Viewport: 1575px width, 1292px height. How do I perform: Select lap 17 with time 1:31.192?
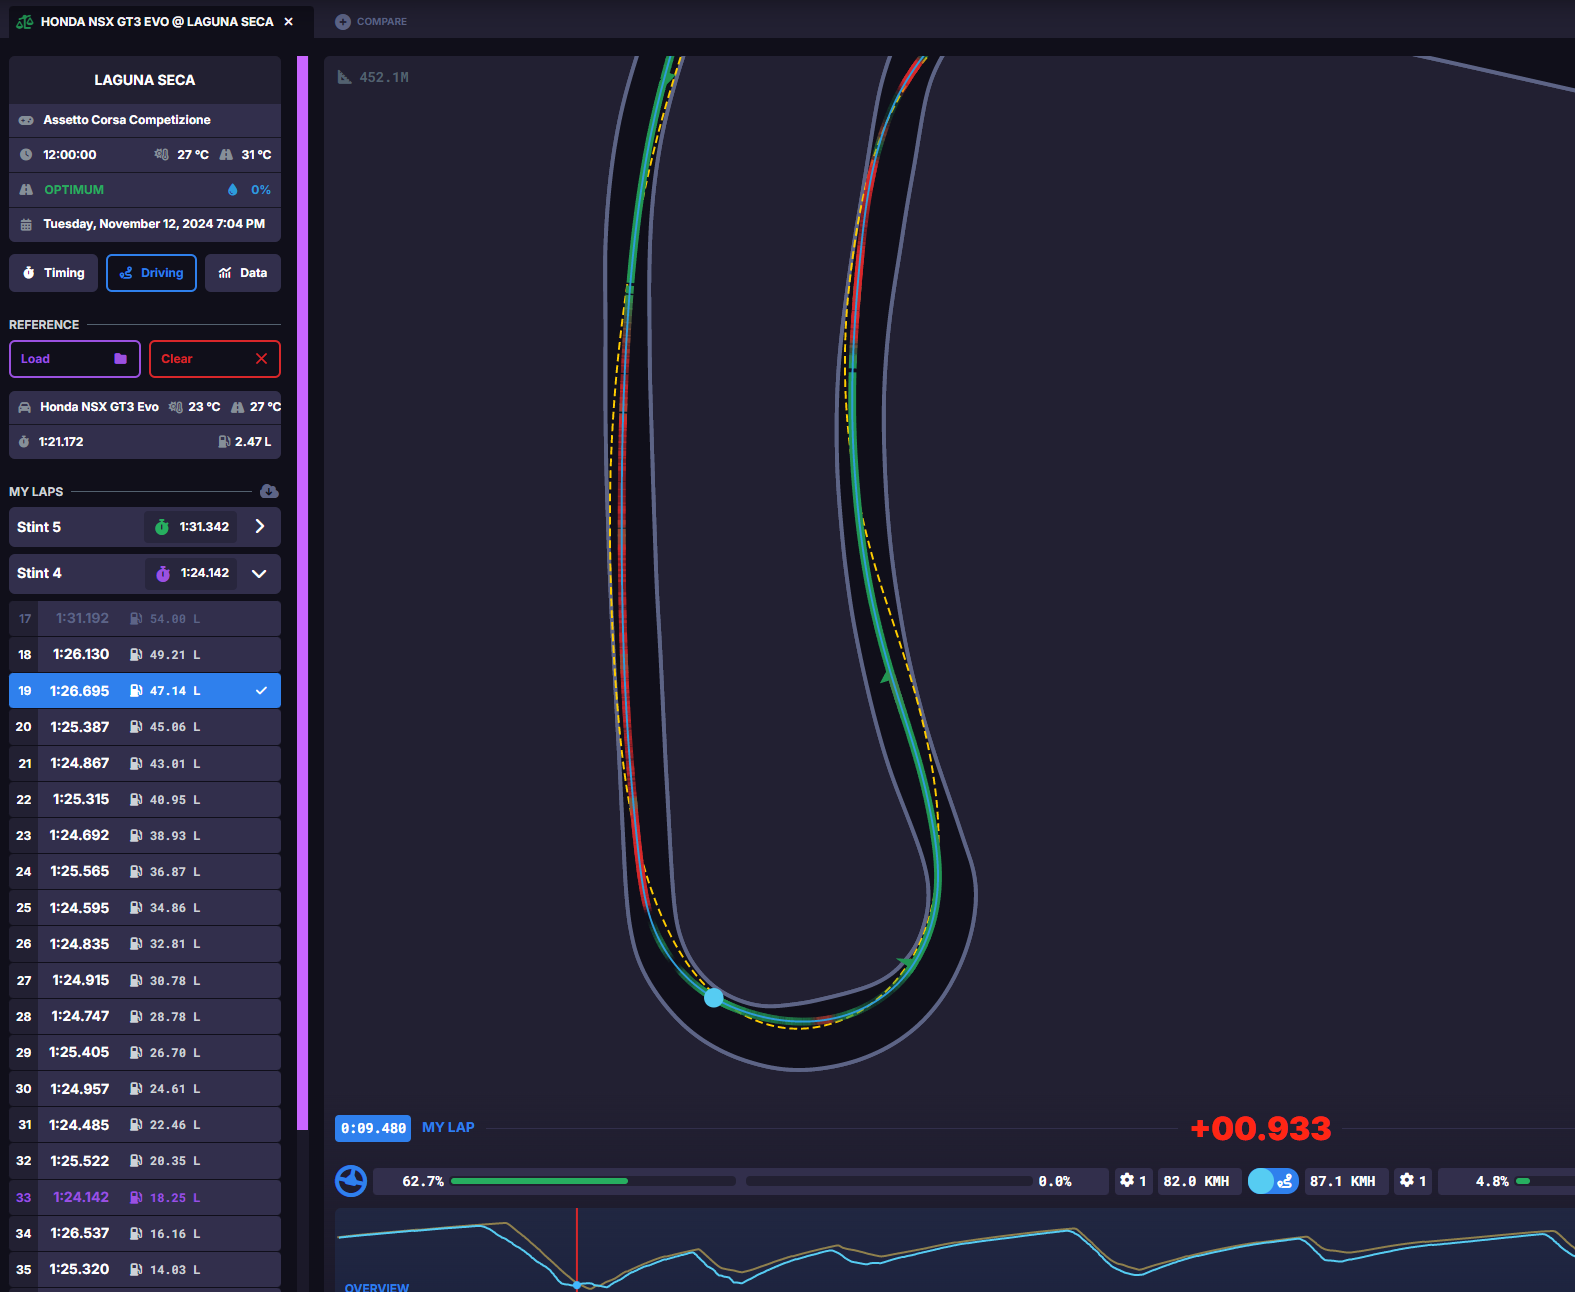[x=145, y=619]
